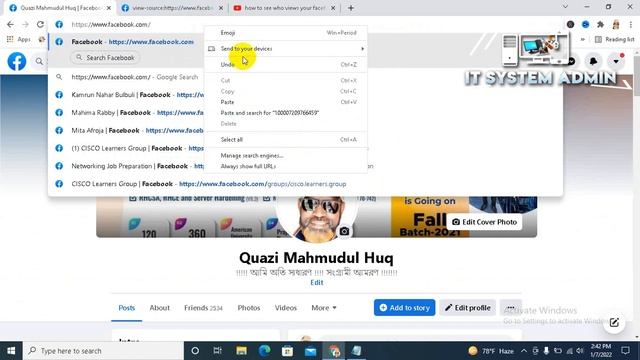
Task: Click camera icon on profile picture
Action: click(x=344, y=231)
